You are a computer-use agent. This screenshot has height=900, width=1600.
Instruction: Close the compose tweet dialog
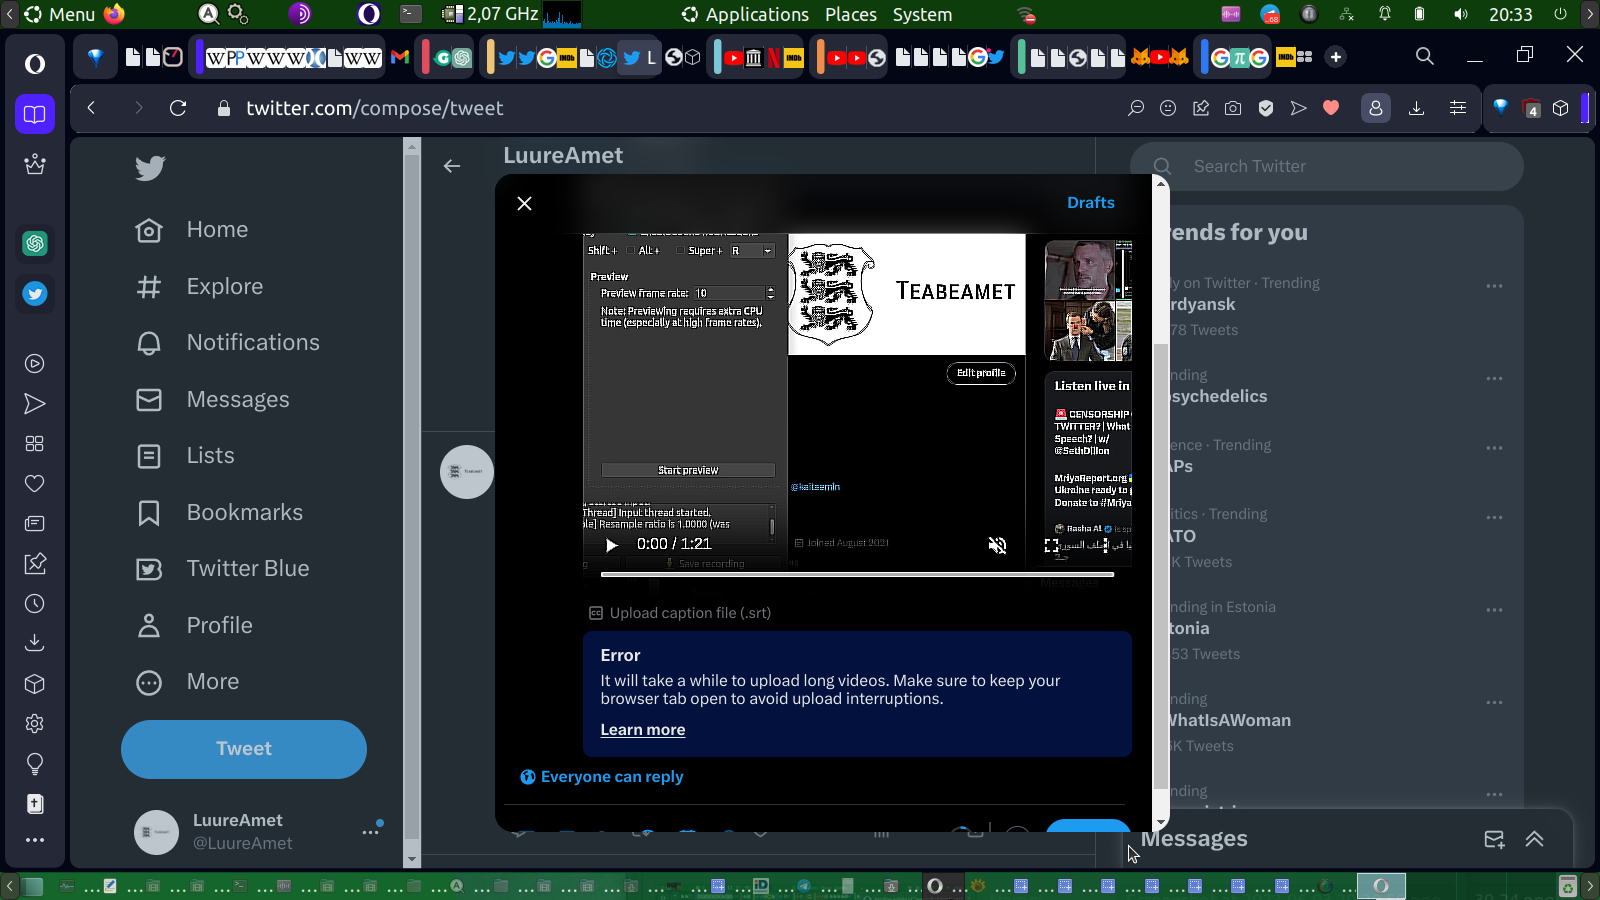tap(524, 204)
